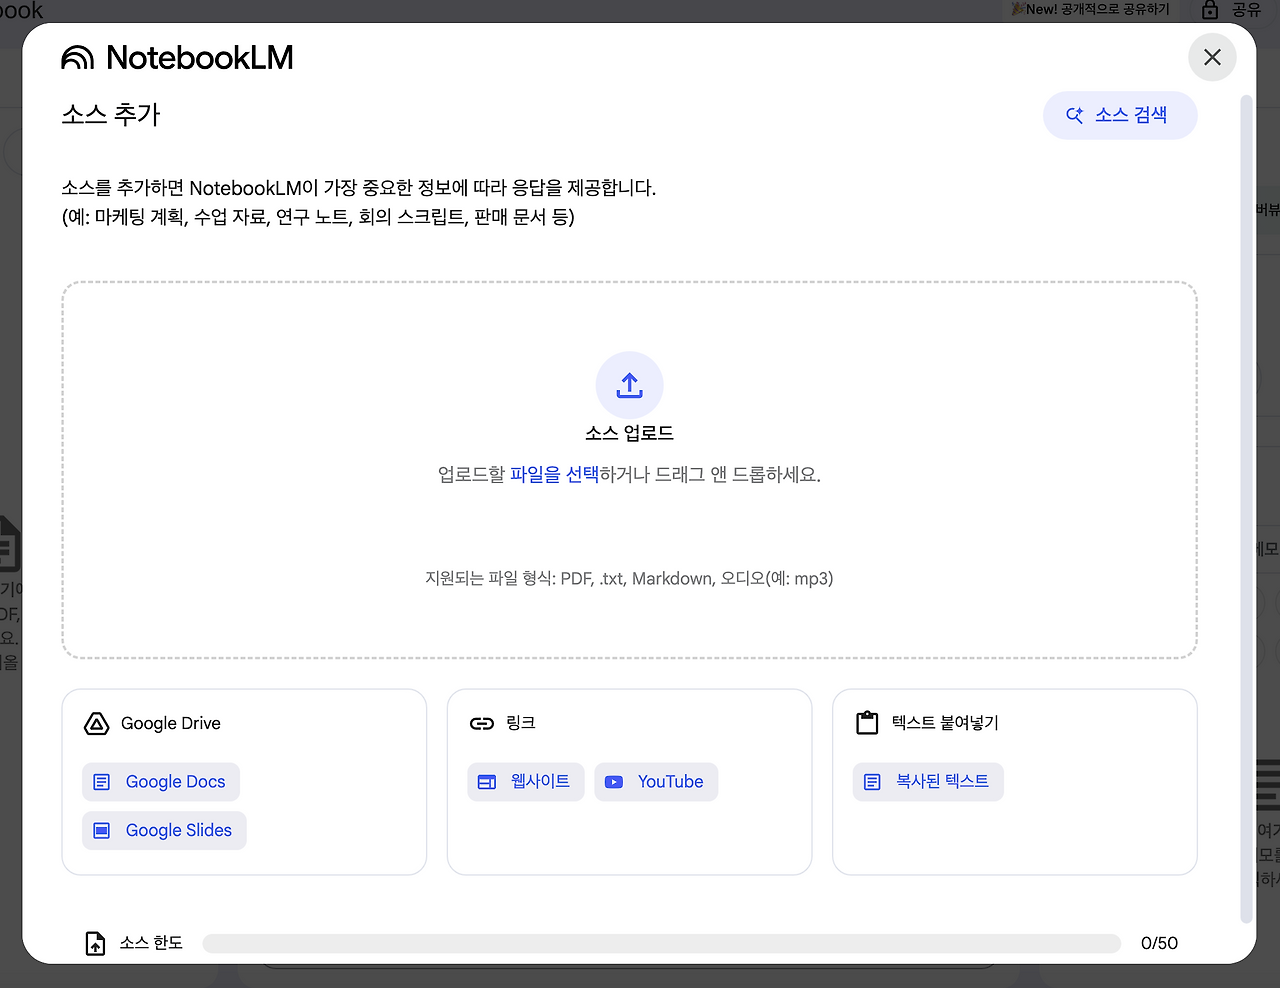Click the sparkle search icon in 소스 검색

pos(1075,114)
